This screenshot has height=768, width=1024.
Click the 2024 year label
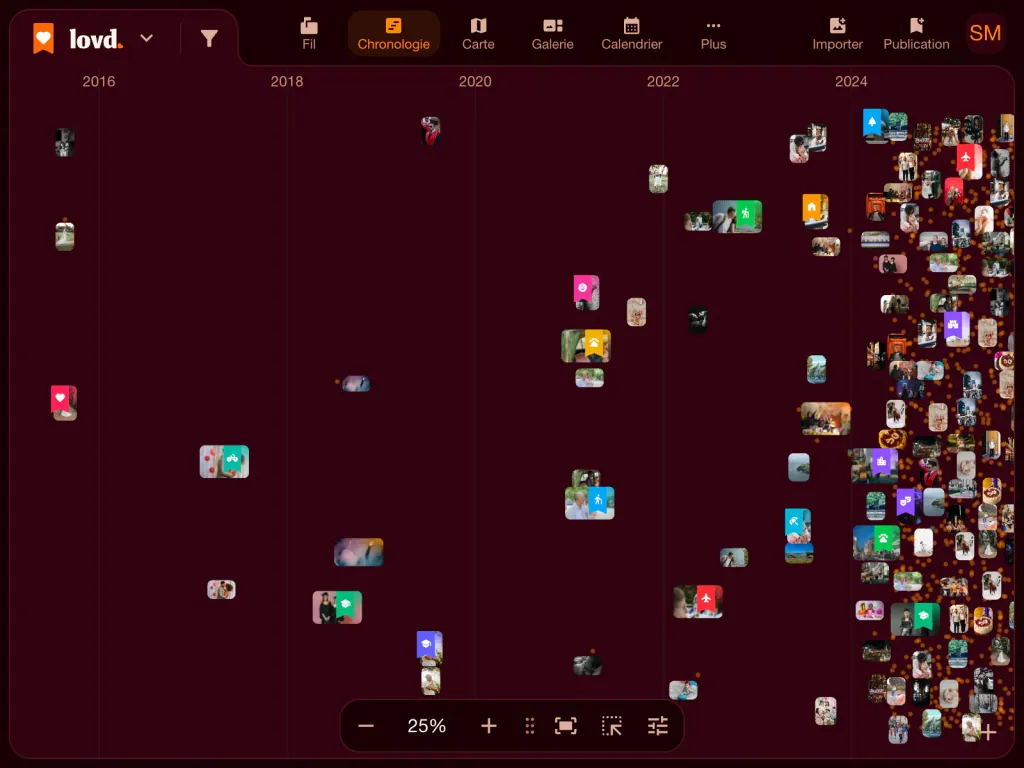(x=851, y=81)
